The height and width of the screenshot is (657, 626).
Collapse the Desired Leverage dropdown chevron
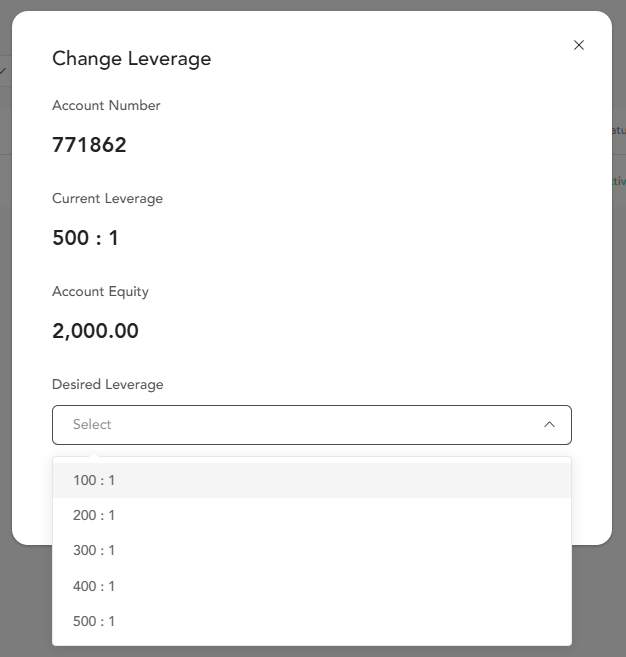click(549, 424)
